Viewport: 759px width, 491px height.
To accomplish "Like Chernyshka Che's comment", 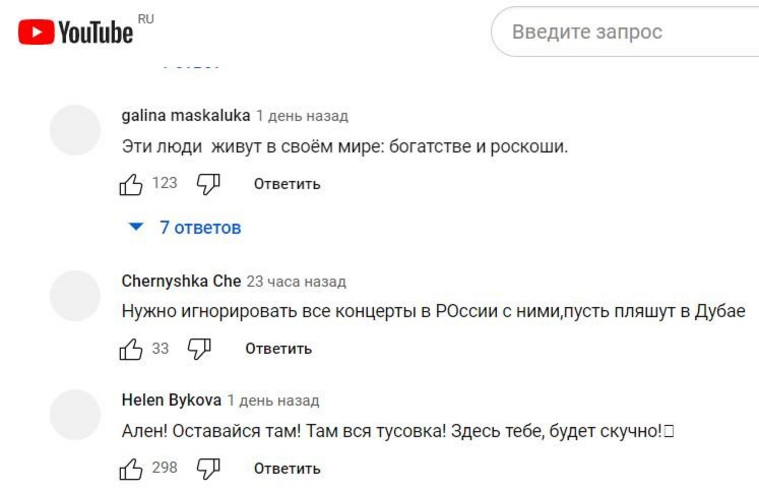I will [x=131, y=349].
